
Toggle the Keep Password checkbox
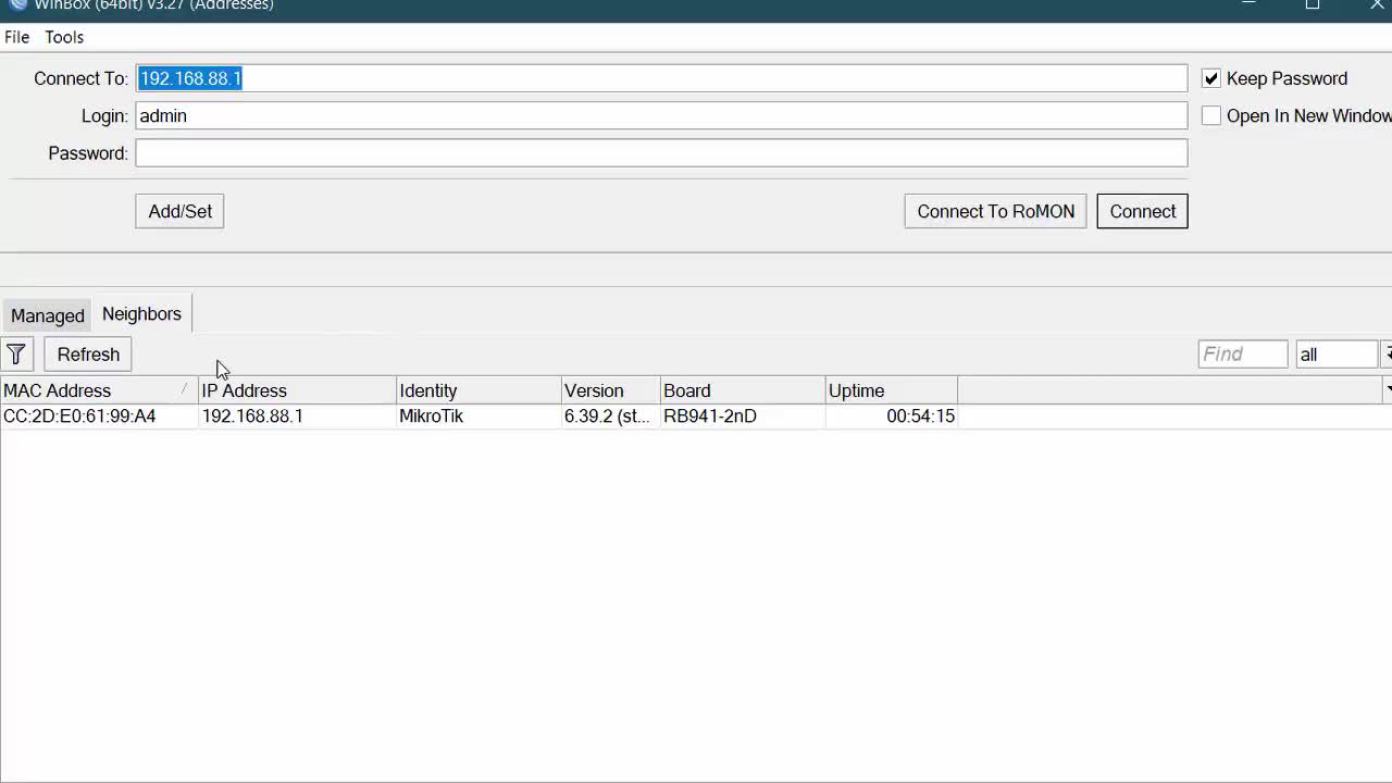(1211, 78)
